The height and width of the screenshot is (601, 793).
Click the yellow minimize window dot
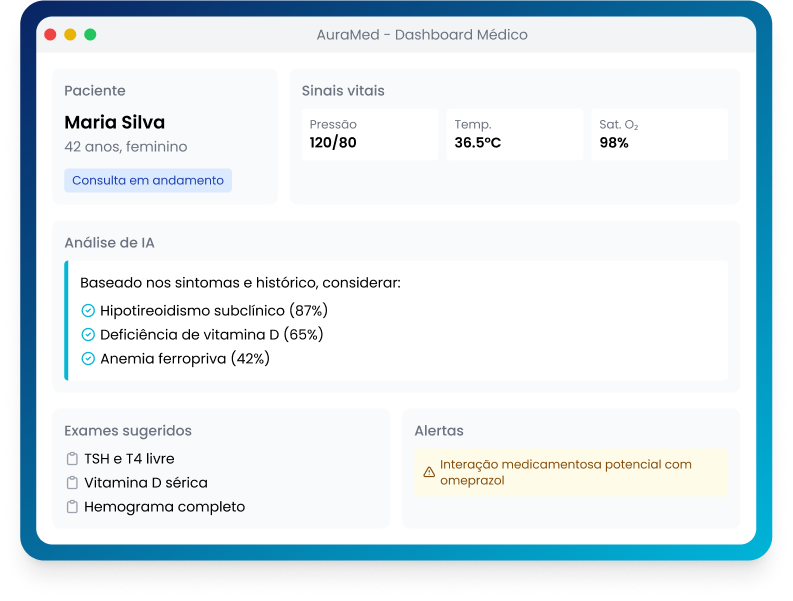click(70, 35)
